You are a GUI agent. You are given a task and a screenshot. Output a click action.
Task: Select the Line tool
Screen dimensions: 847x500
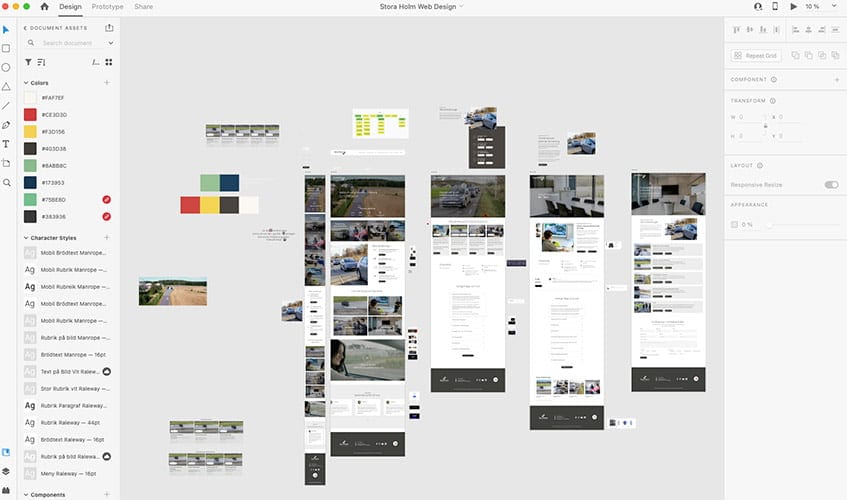pos(6,106)
